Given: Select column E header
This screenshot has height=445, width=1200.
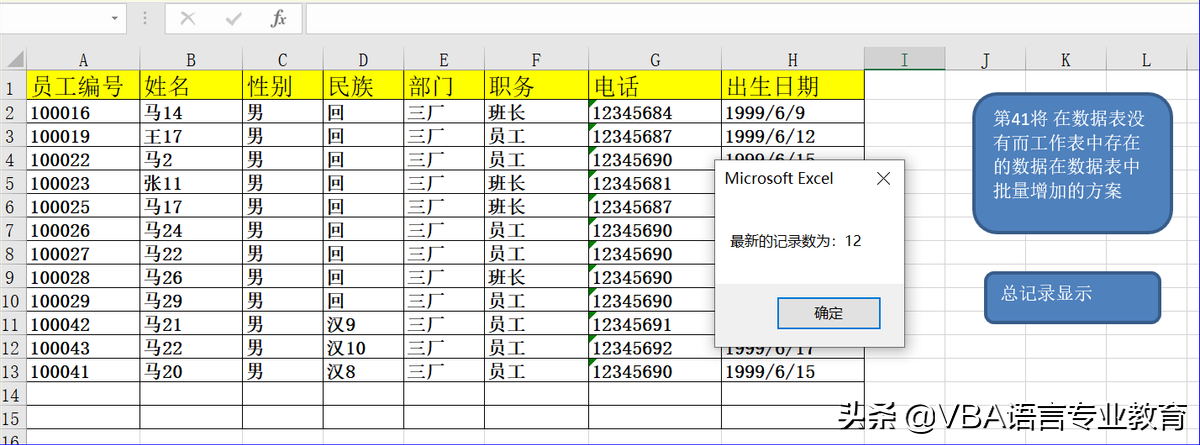Looking at the screenshot, I should [x=444, y=60].
